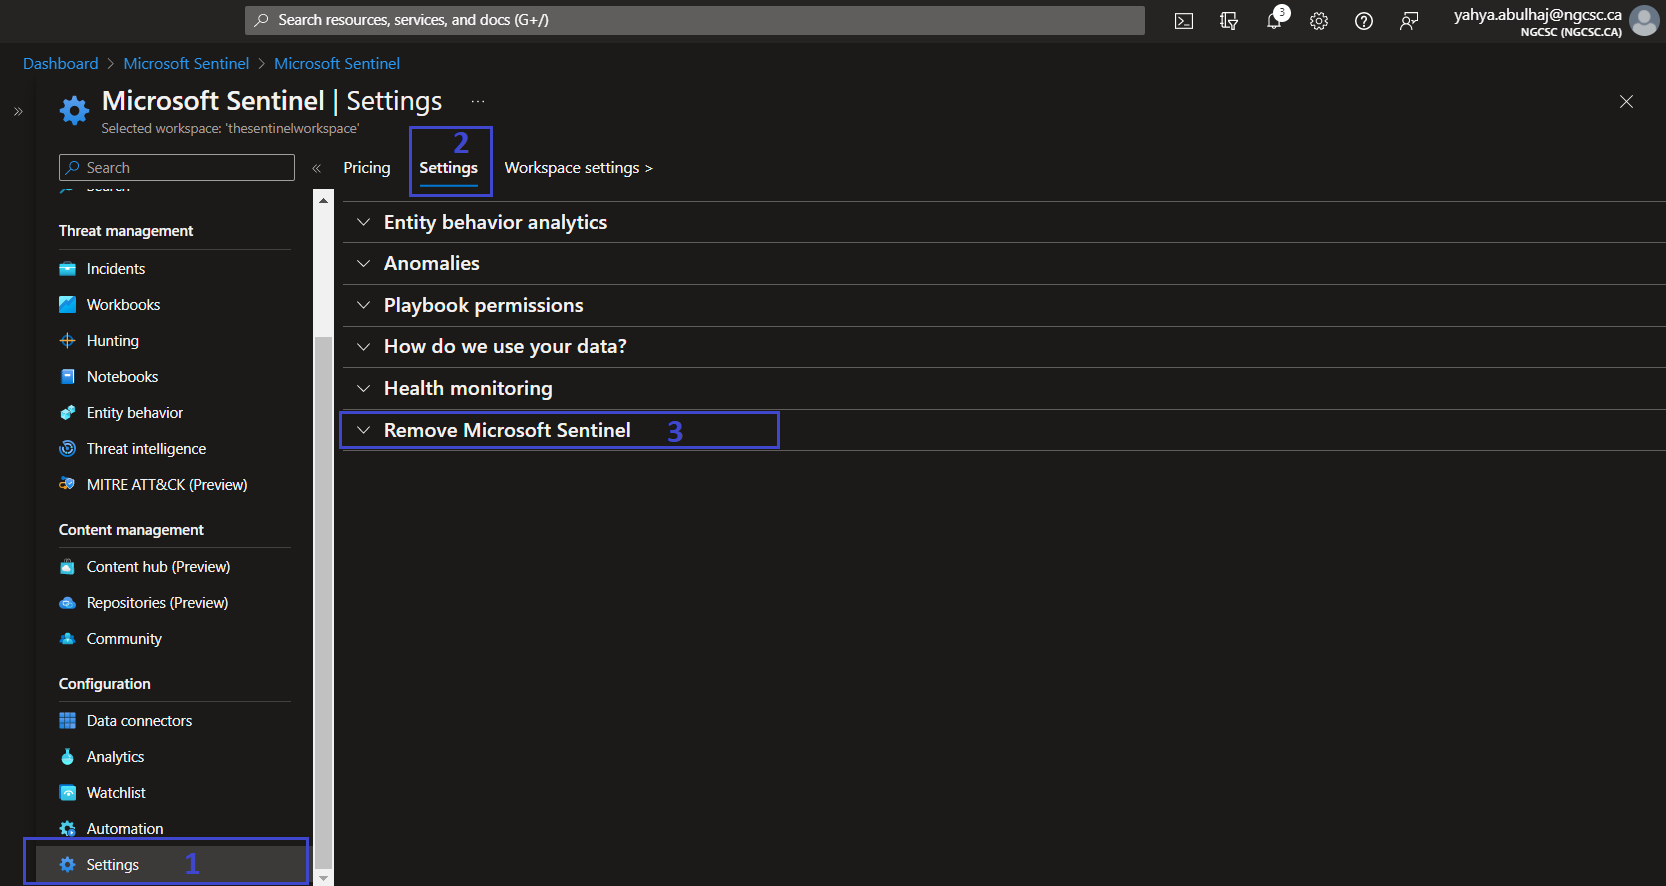Image resolution: width=1666 pixels, height=886 pixels.
Task: Close the Settings blade with X
Action: 1626,102
